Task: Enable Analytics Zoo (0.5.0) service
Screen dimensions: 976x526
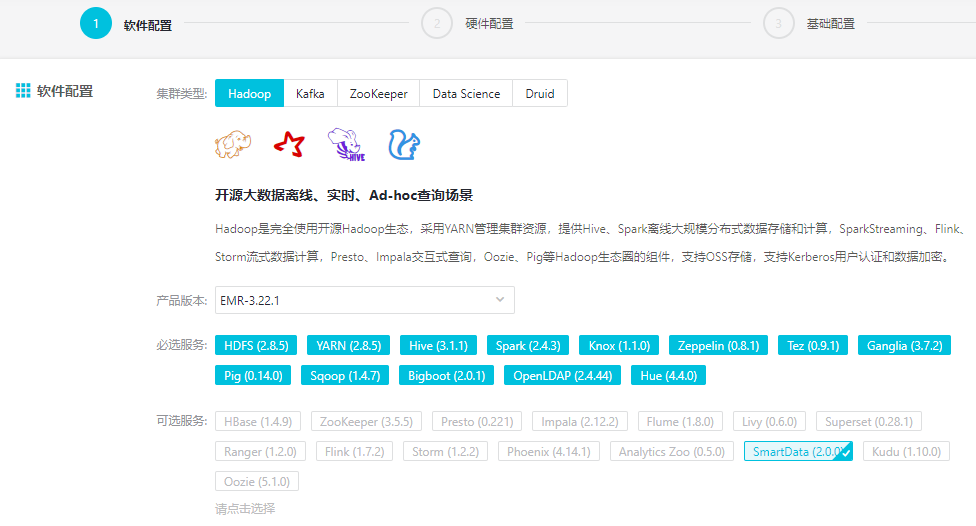Action: coord(672,451)
